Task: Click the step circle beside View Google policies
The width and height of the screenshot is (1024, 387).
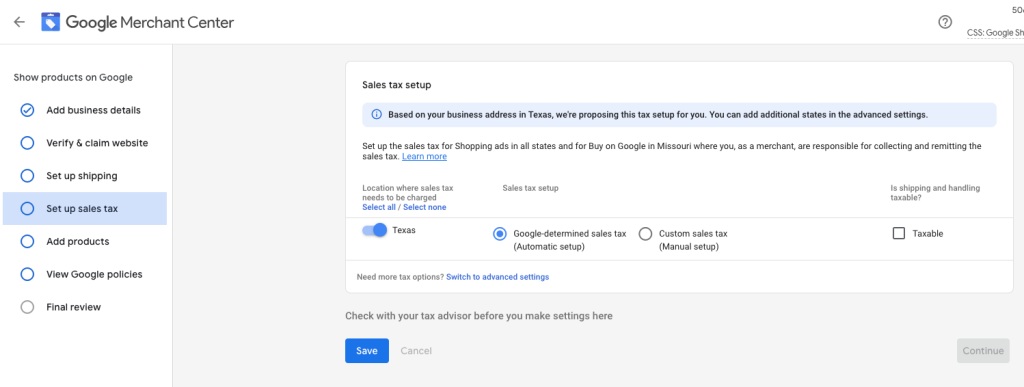Action: (x=27, y=274)
